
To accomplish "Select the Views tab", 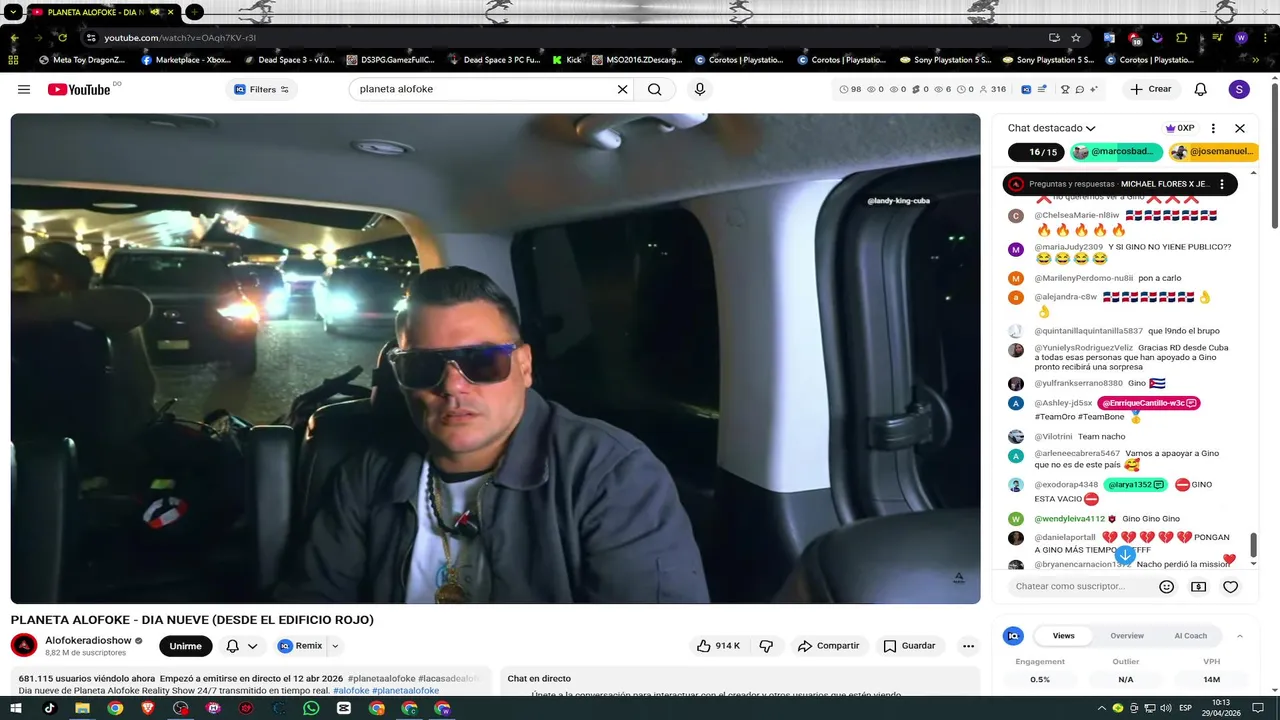I will (1064, 636).
